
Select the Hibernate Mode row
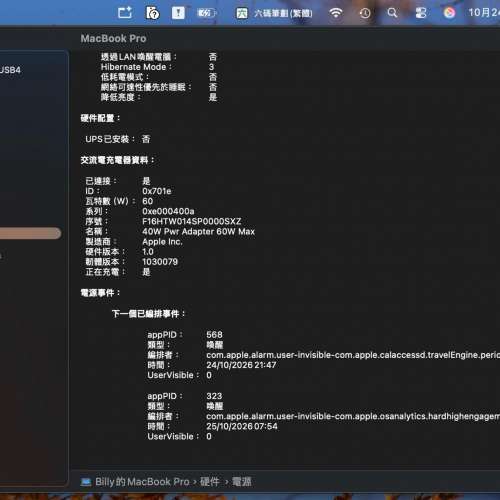(158, 67)
